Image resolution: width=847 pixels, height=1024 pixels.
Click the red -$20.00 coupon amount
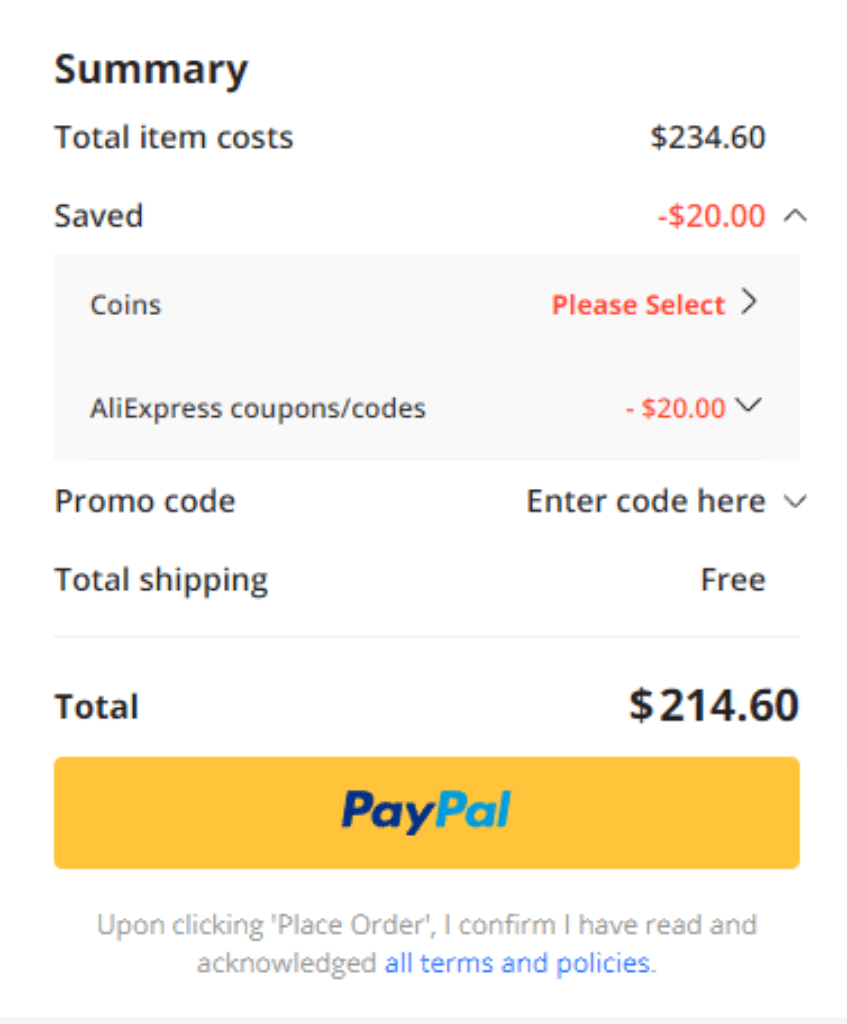pyautogui.click(x=676, y=408)
